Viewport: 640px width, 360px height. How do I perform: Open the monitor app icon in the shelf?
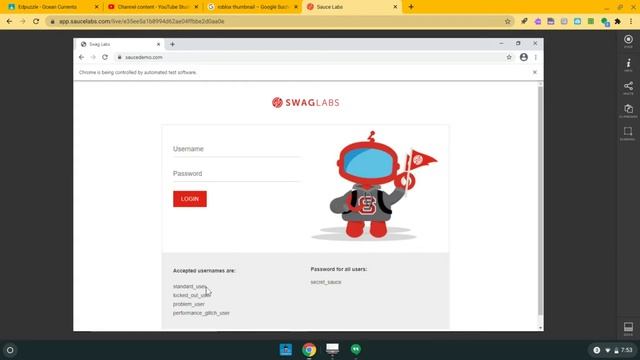332,349
